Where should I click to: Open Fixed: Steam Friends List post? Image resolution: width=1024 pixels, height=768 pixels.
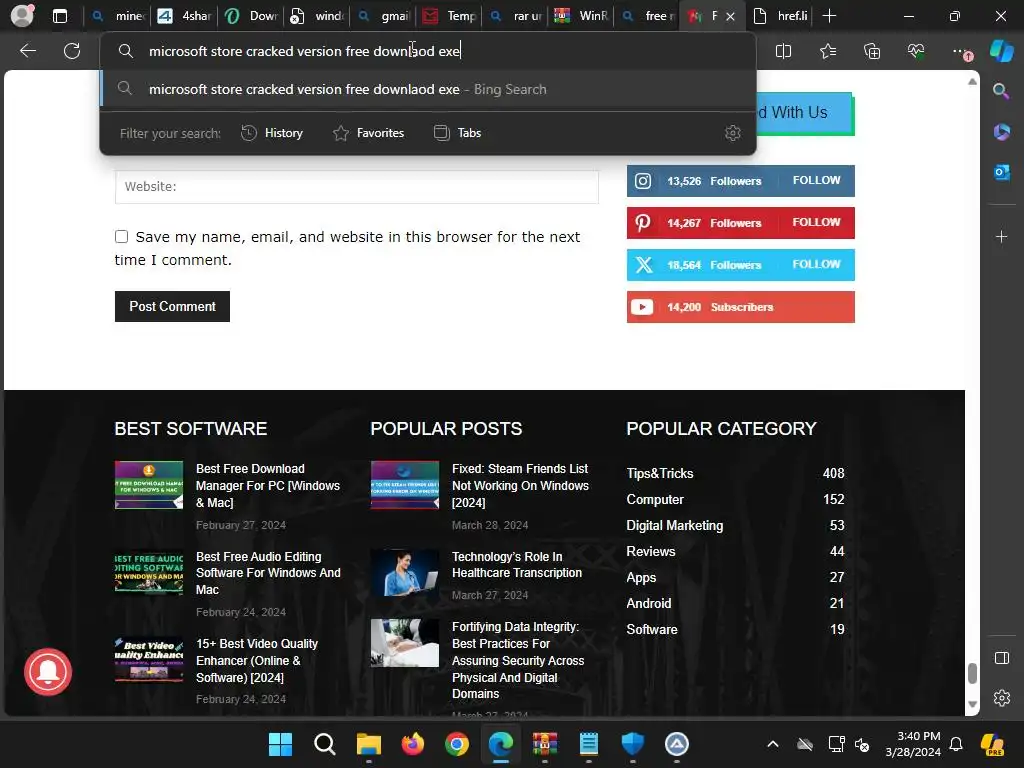(520, 486)
